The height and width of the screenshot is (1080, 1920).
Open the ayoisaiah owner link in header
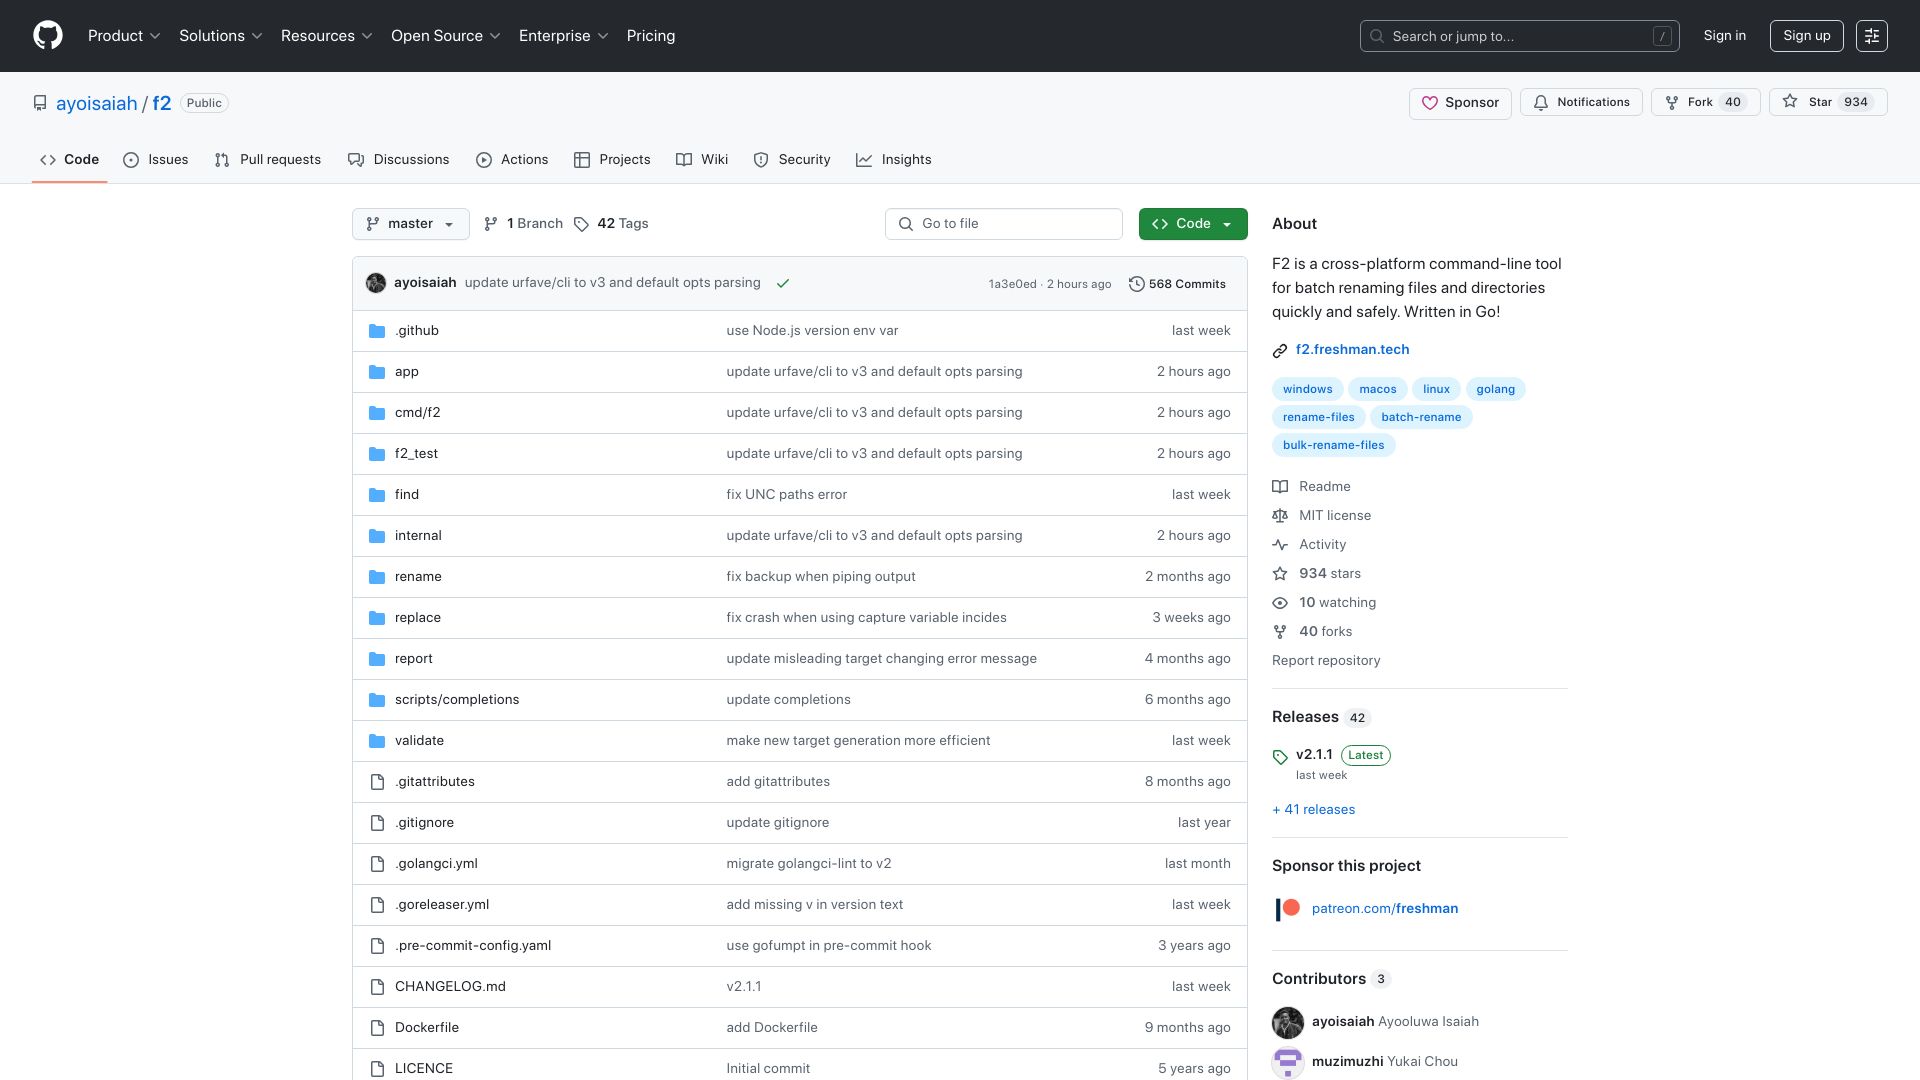click(x=97, y=104)
